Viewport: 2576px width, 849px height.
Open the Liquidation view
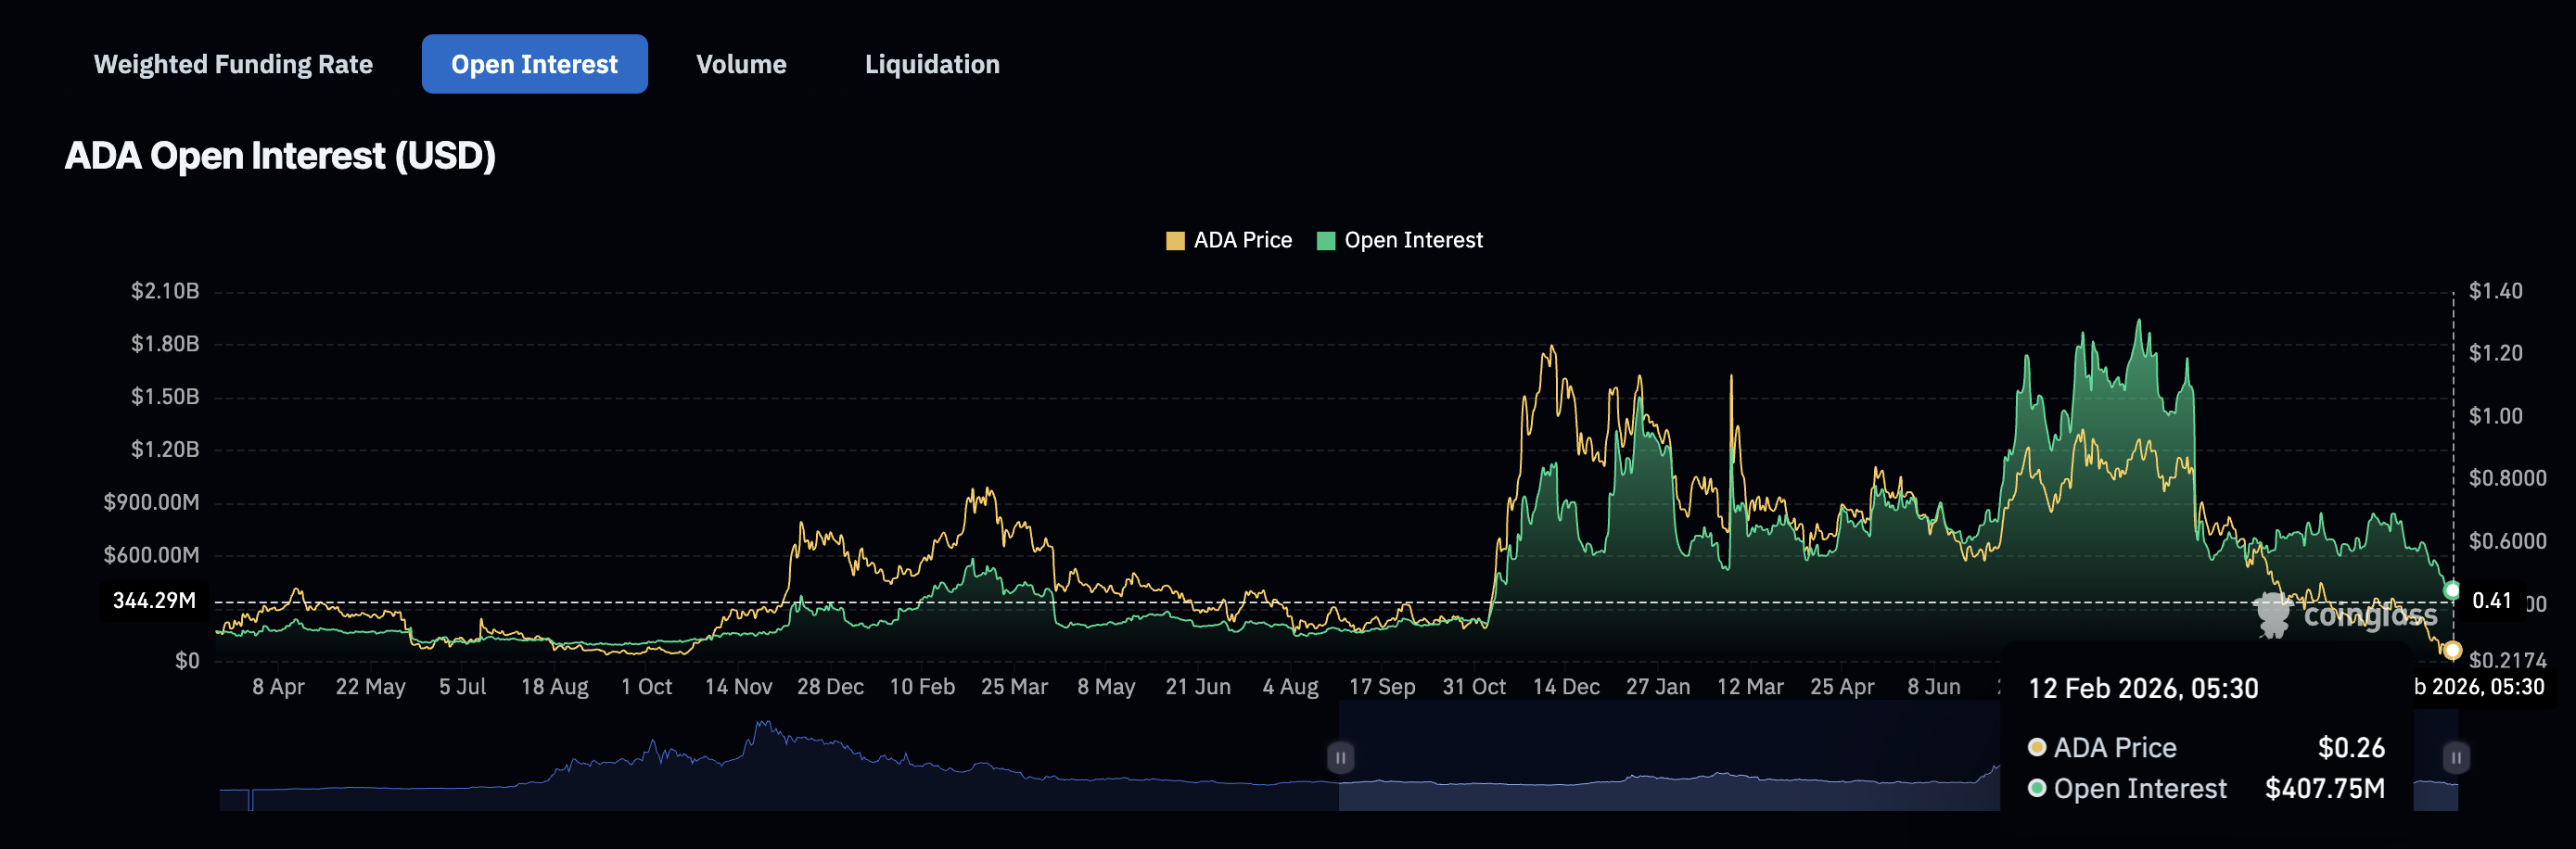(x=931, y=64)
